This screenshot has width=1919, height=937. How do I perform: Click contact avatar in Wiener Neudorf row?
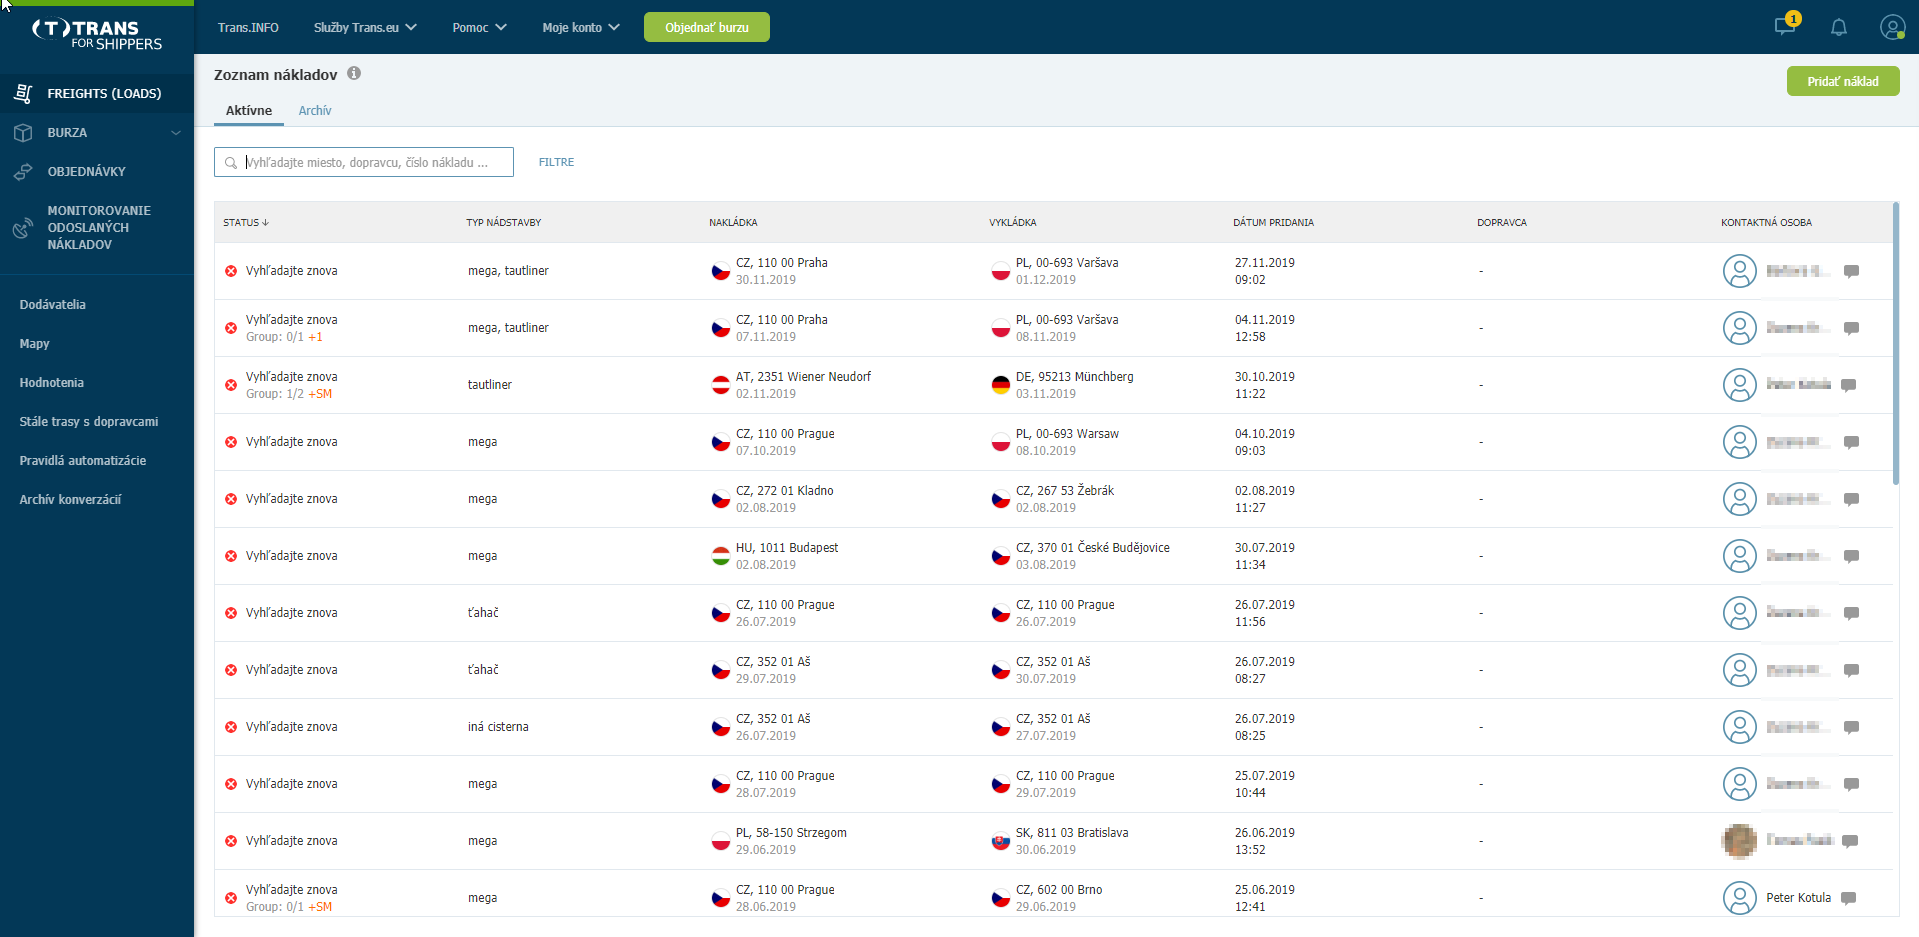tap(1740, 385)
